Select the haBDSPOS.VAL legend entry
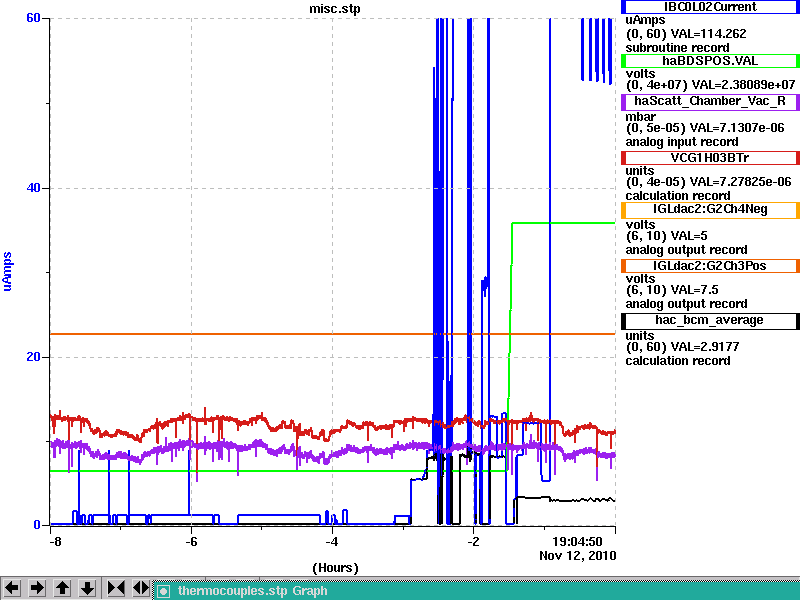The image size is (800, 600). pos(710,61)
